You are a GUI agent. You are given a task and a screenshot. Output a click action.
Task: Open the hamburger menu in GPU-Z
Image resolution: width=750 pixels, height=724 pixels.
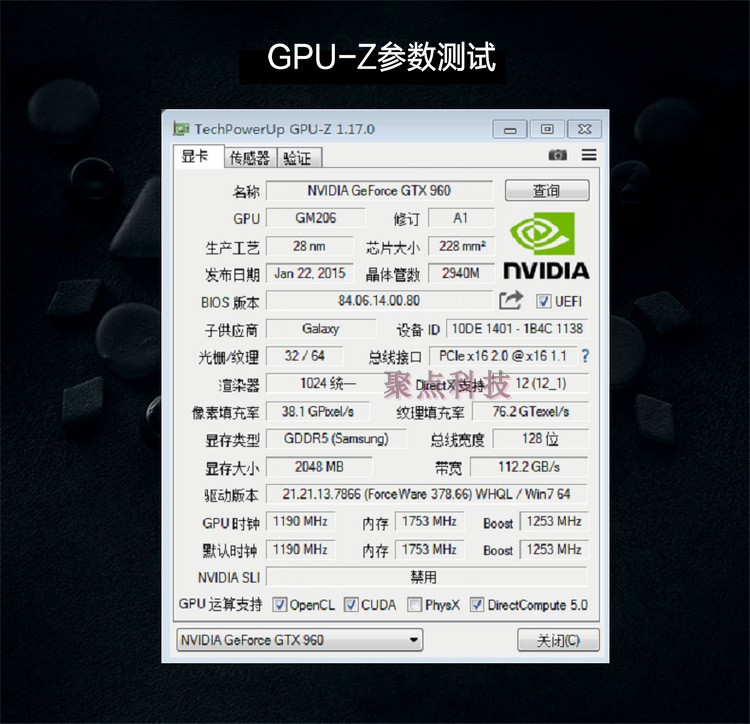click(x=589, y=155)
